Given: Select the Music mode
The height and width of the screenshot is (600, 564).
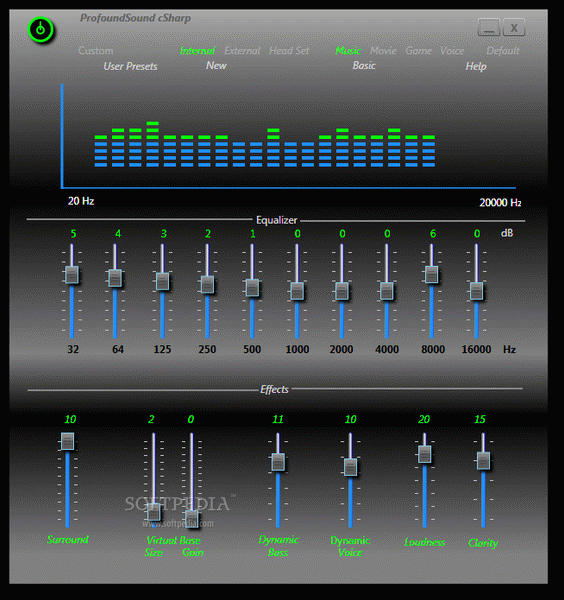Looking at the screenshot, I should tap(348, 51).
